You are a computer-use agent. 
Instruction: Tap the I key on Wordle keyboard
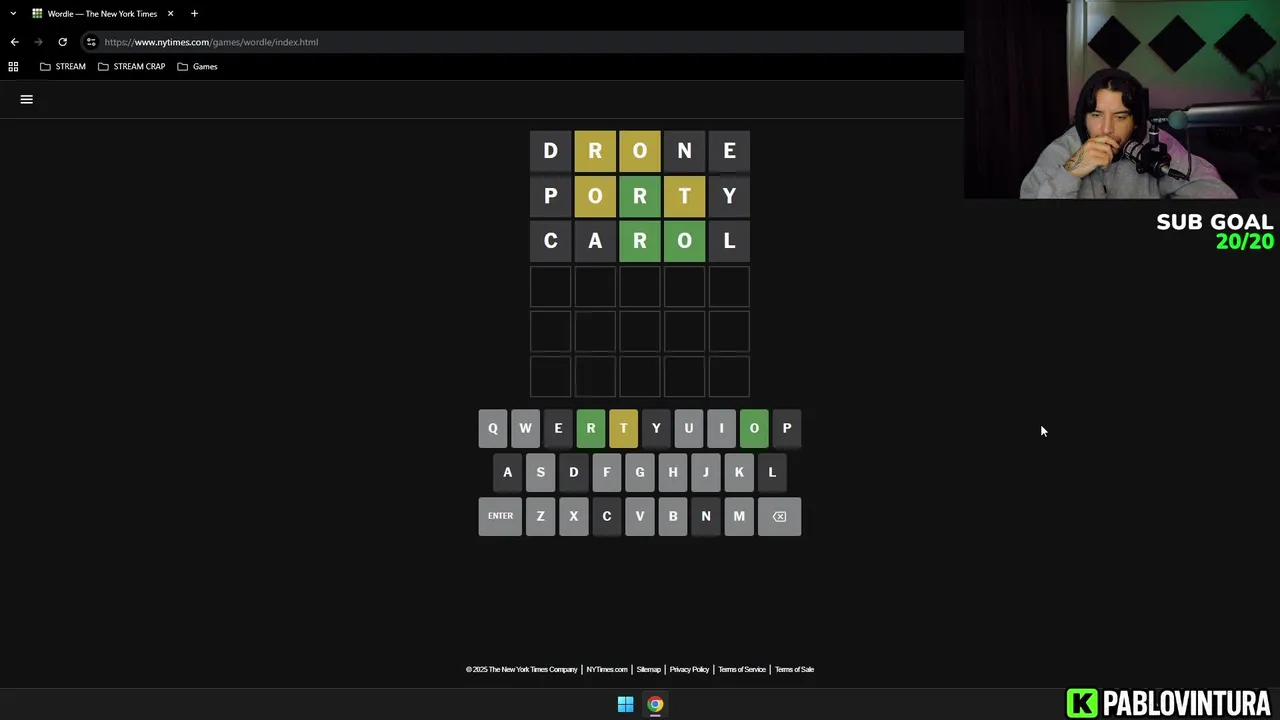click(x=721, y=428)
